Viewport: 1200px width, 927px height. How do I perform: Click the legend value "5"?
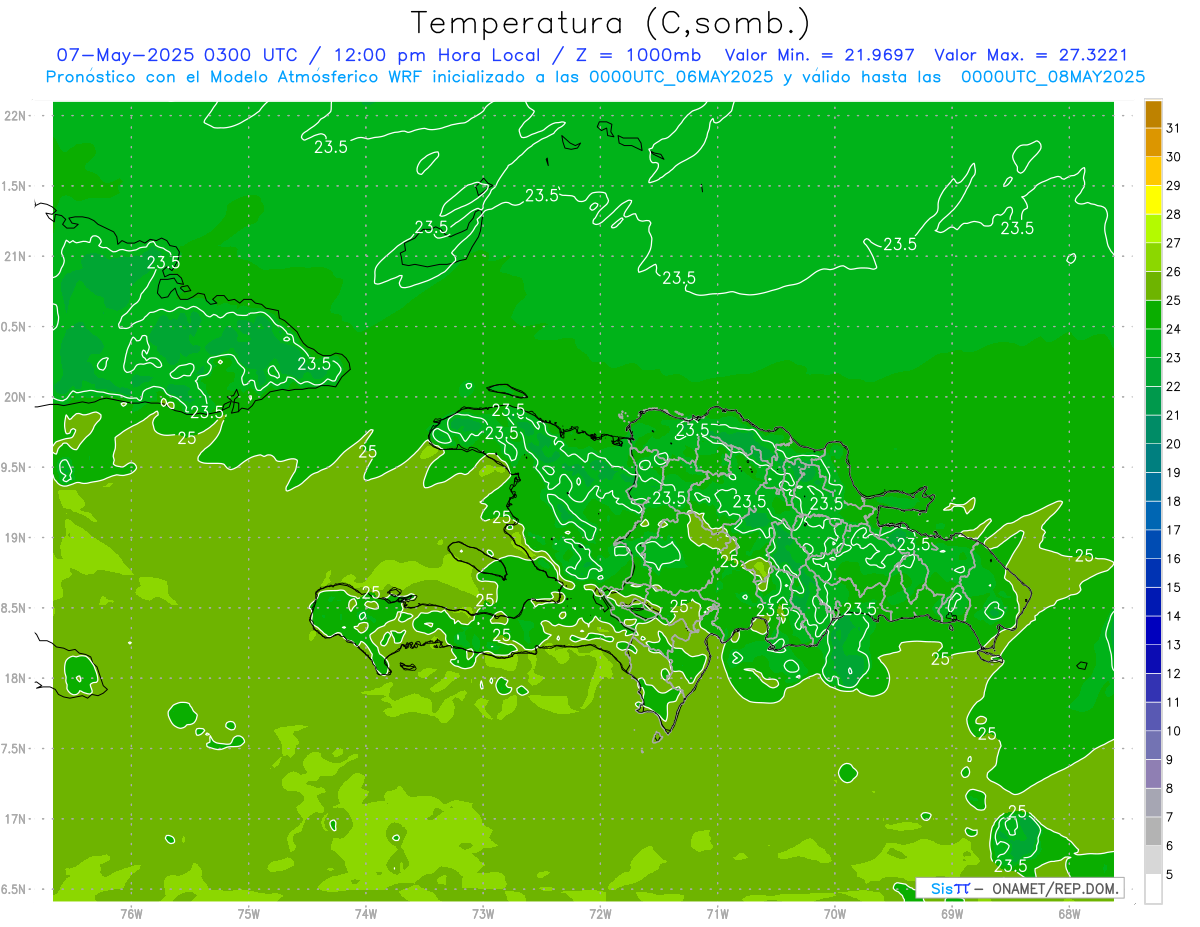[x=1170, y=874]
